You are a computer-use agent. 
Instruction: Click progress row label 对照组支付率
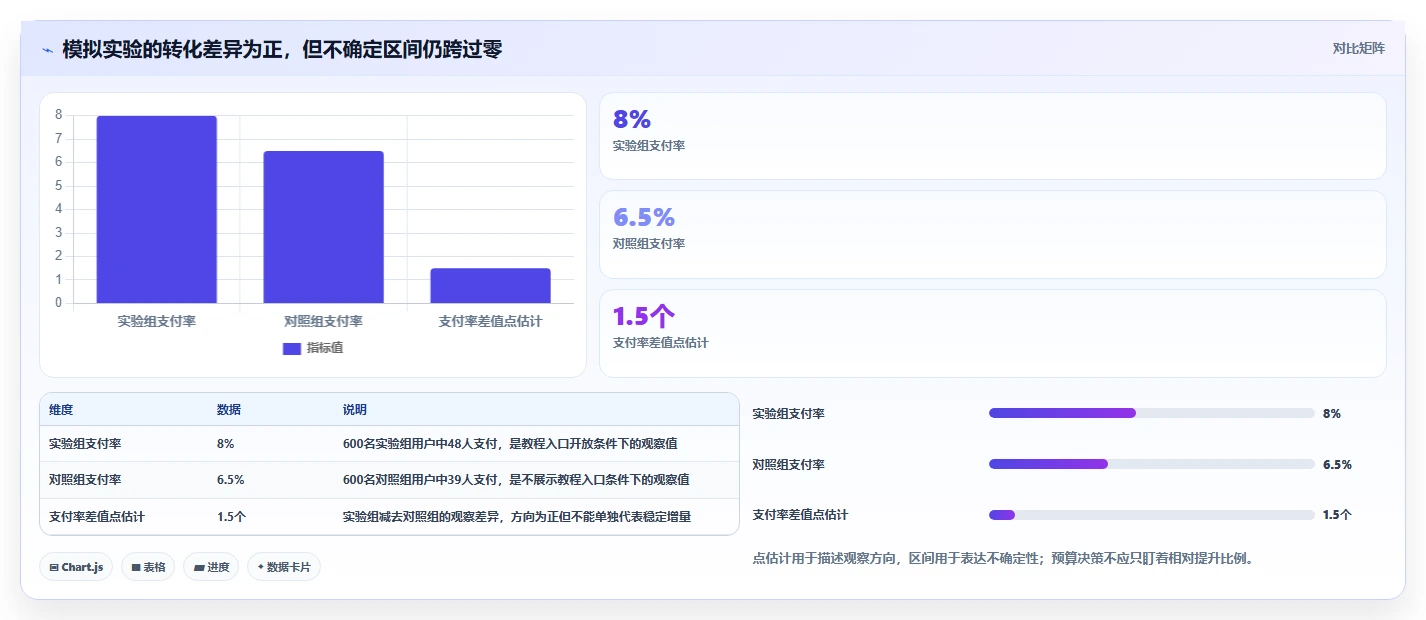[x=788, y=464]
